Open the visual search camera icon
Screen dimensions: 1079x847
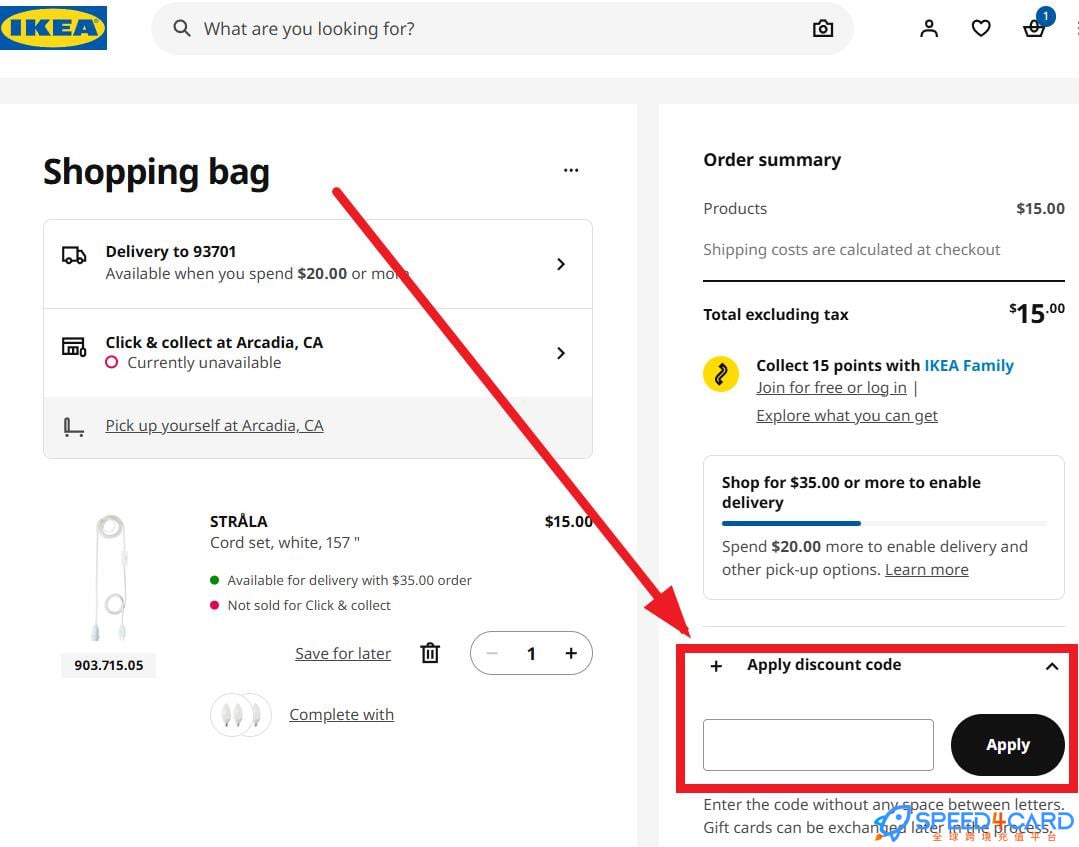[822, 28]
